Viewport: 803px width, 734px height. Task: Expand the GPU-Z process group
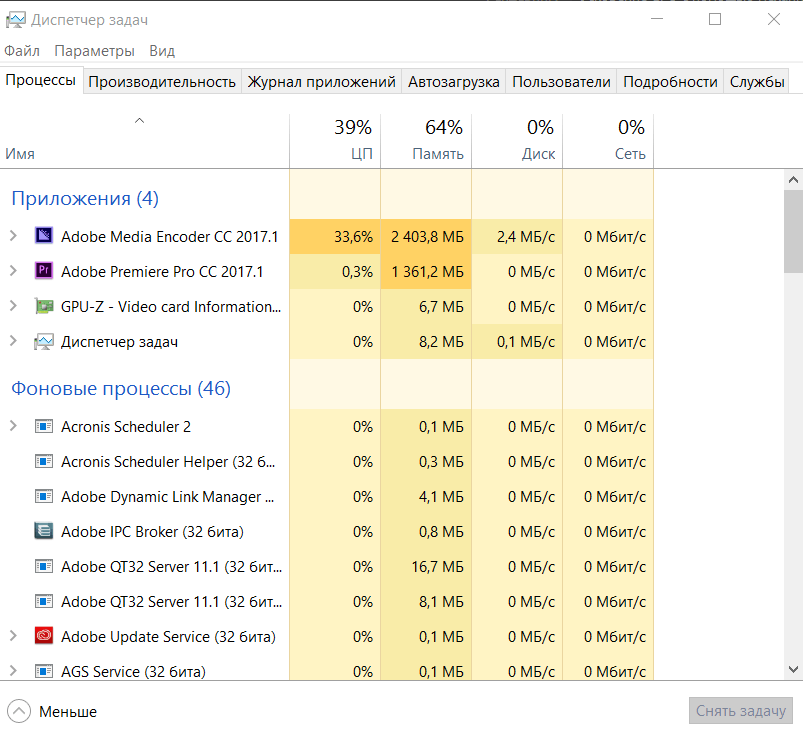tap(14, 306)
